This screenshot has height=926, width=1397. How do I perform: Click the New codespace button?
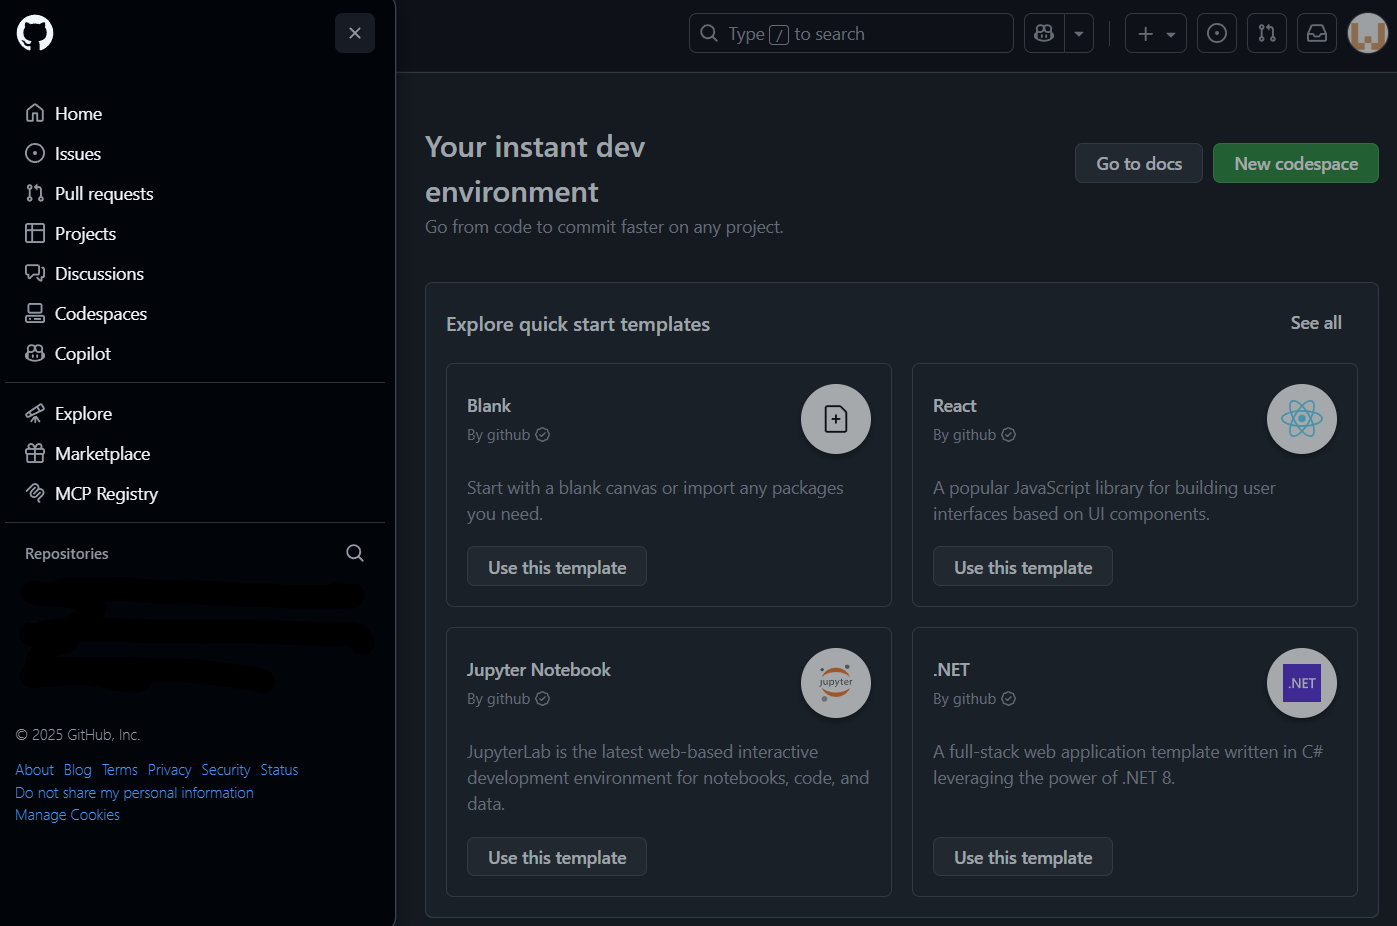tap(1295, 162)
